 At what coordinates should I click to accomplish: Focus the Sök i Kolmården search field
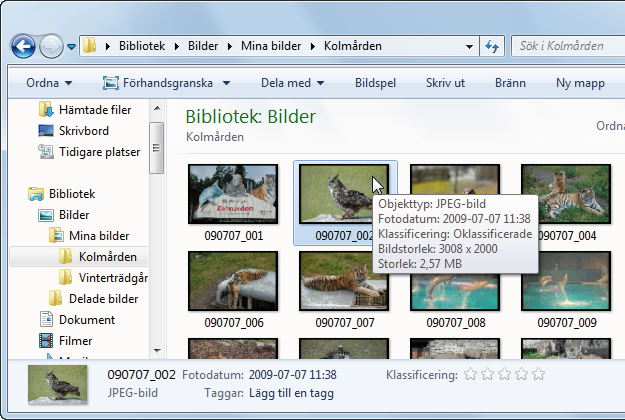click(x=568, y=46)
